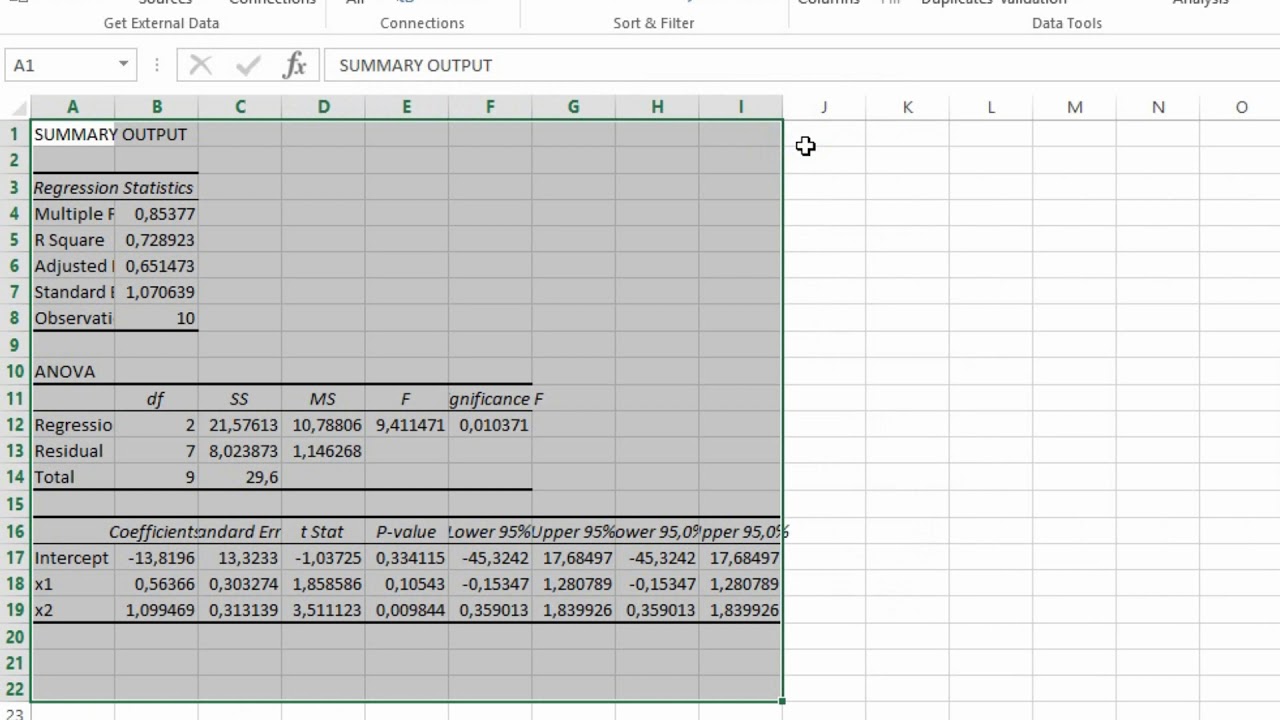Select row 1 header
Image resolution: width=1280 pixels, height=720 pixels.
[x=15, y=134]
